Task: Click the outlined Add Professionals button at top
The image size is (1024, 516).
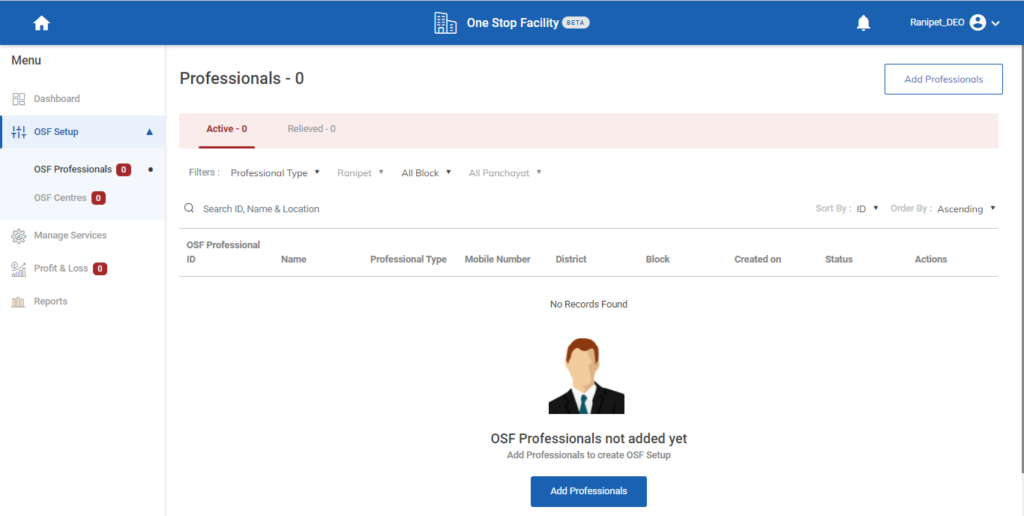Action: [x=943, y=80]
